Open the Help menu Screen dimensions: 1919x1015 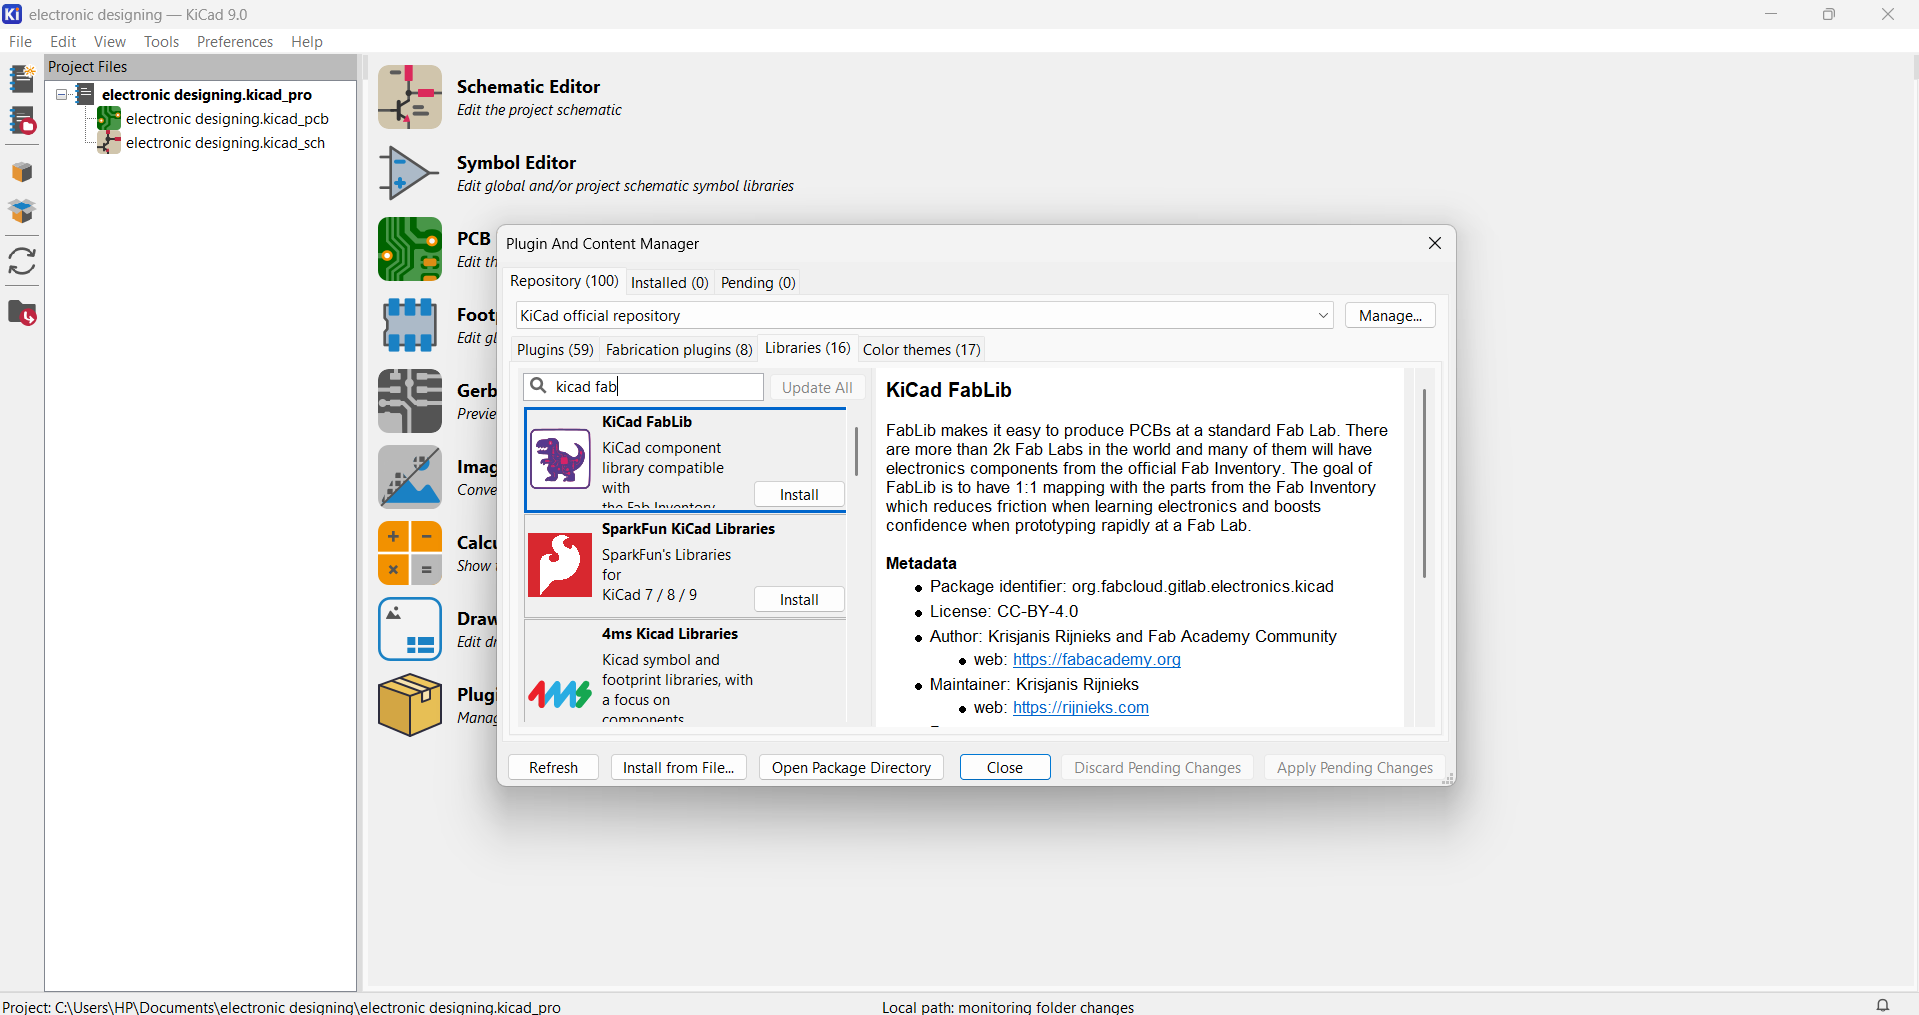point(307,42)
